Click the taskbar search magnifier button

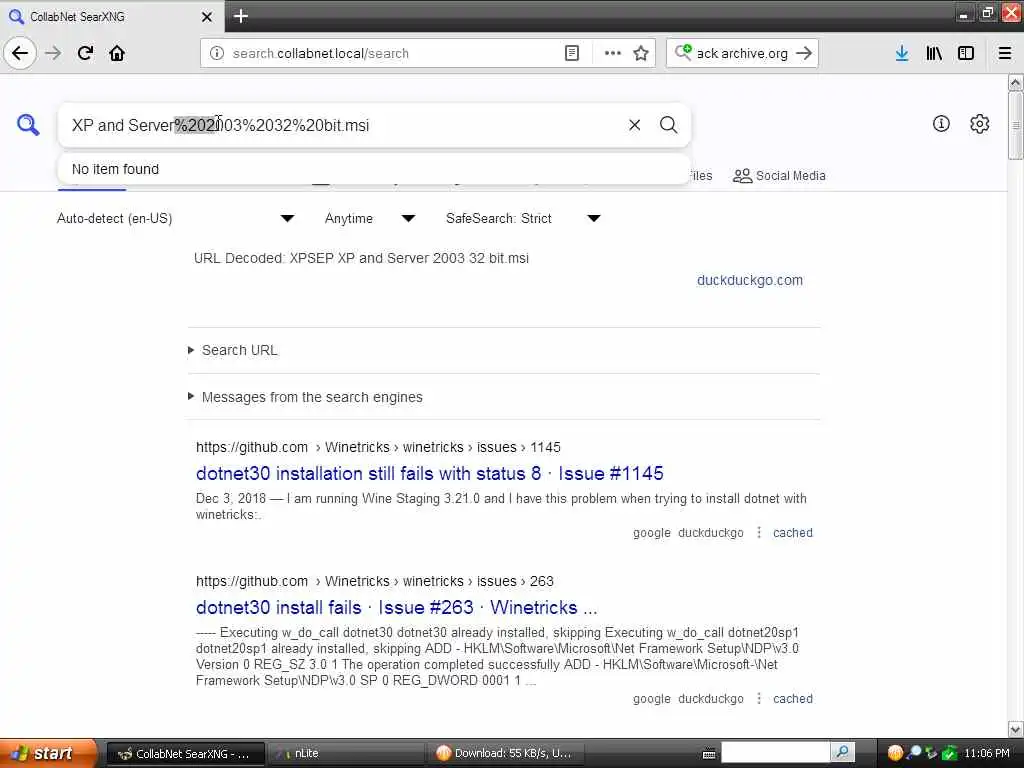[x=842, y=753]
